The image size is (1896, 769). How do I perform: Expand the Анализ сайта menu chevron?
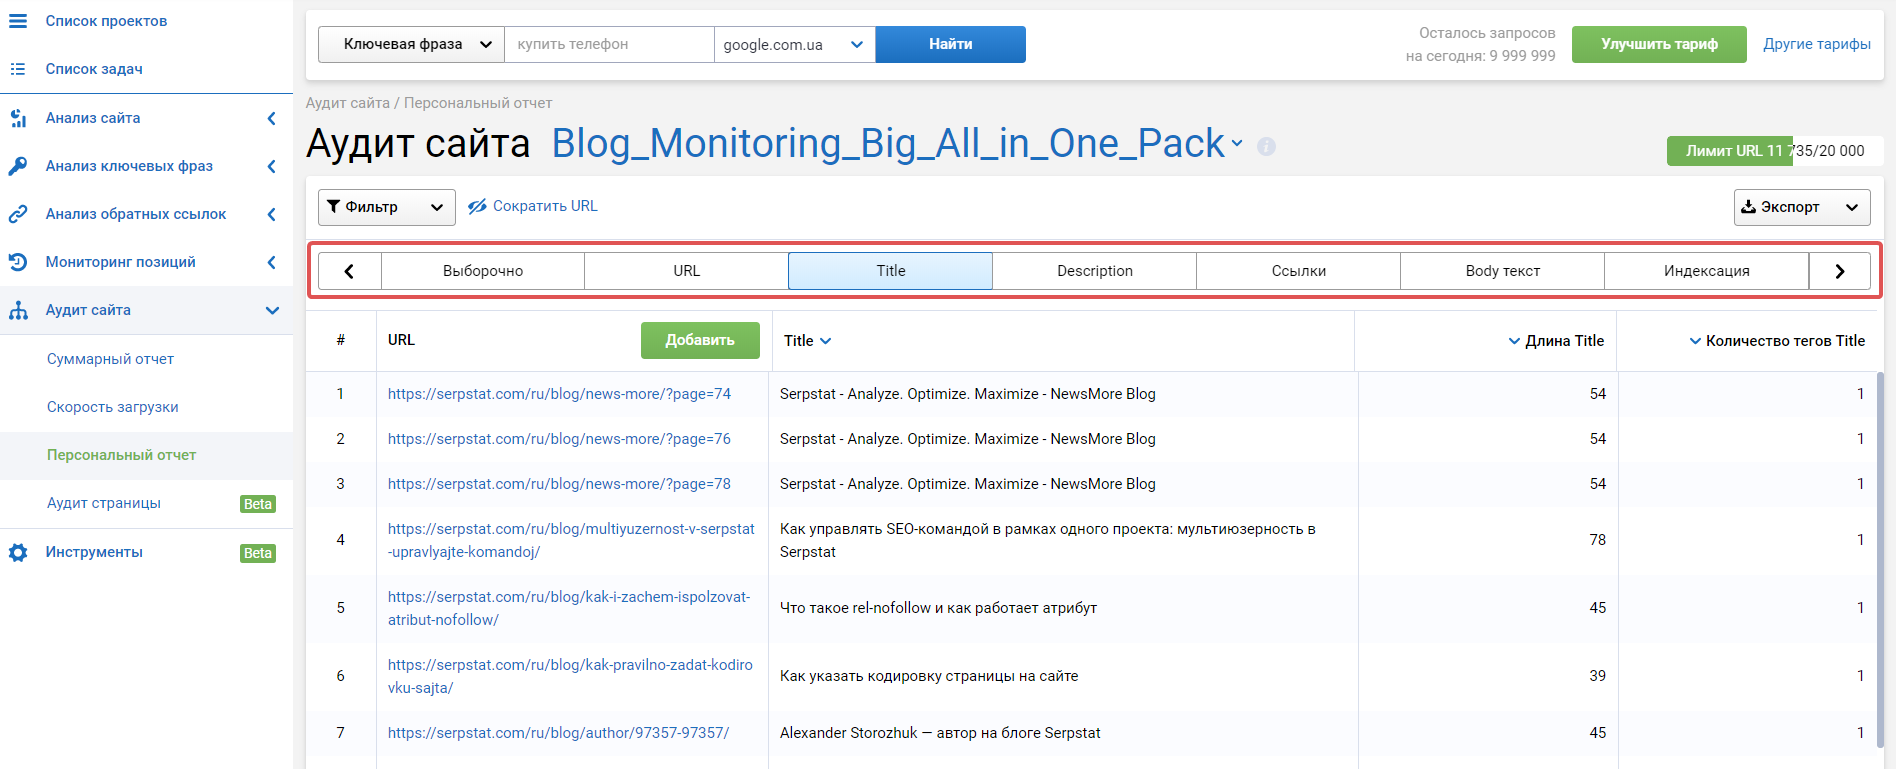(271, 118)
